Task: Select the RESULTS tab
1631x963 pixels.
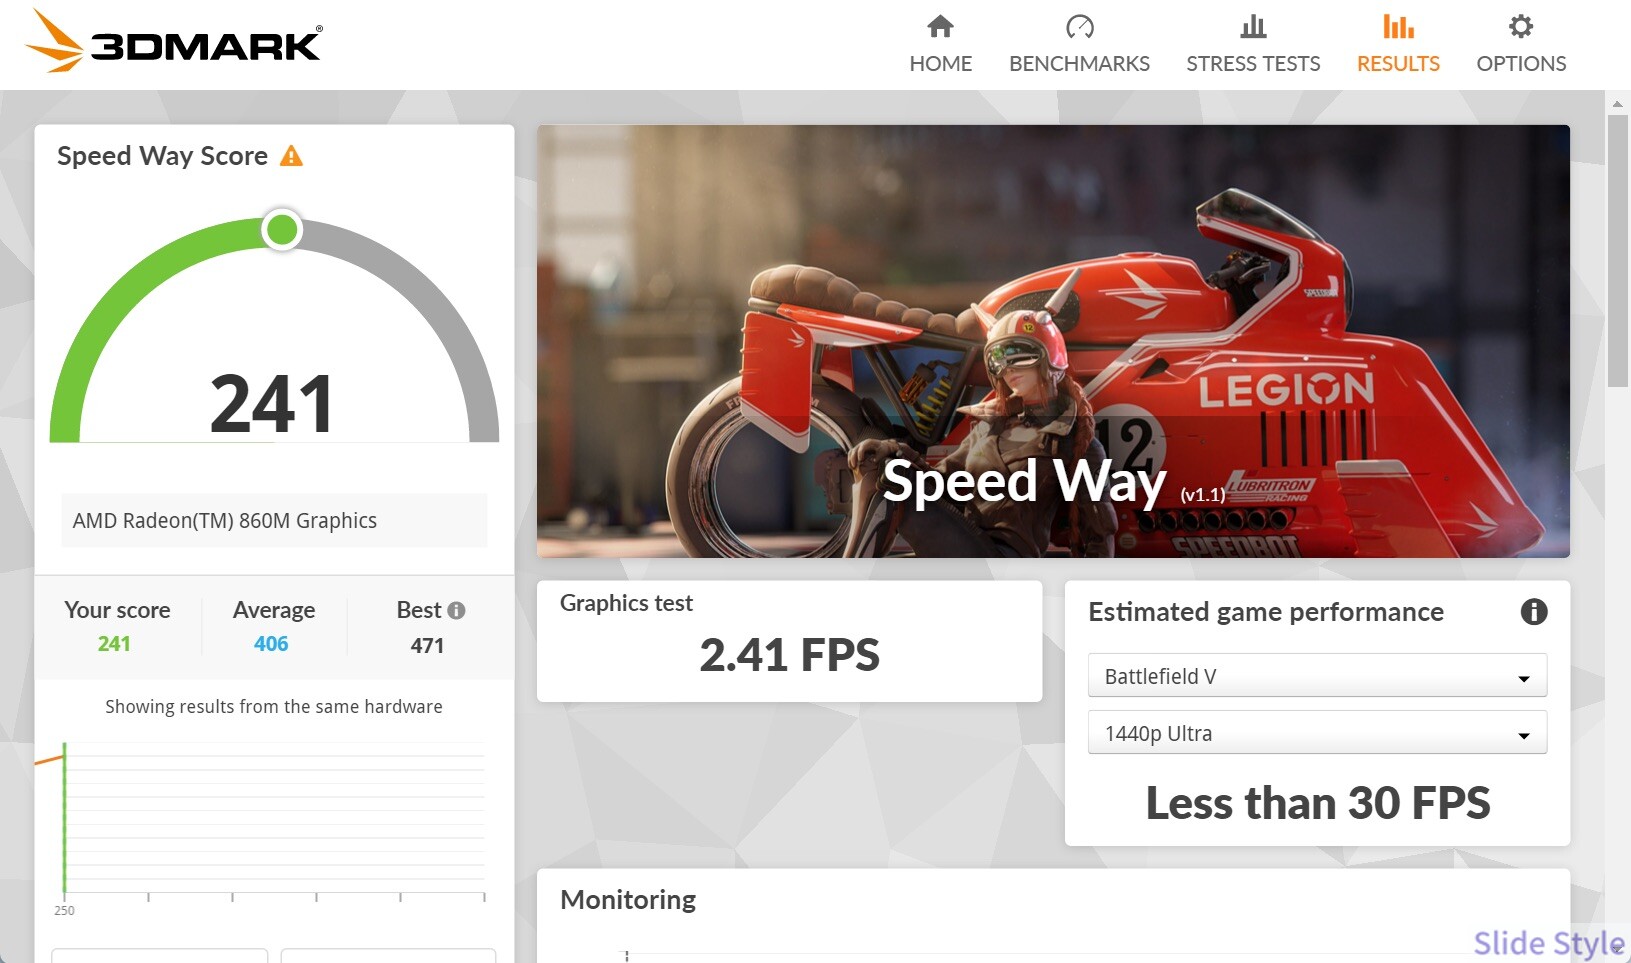Action: (x=1398, y=63)
